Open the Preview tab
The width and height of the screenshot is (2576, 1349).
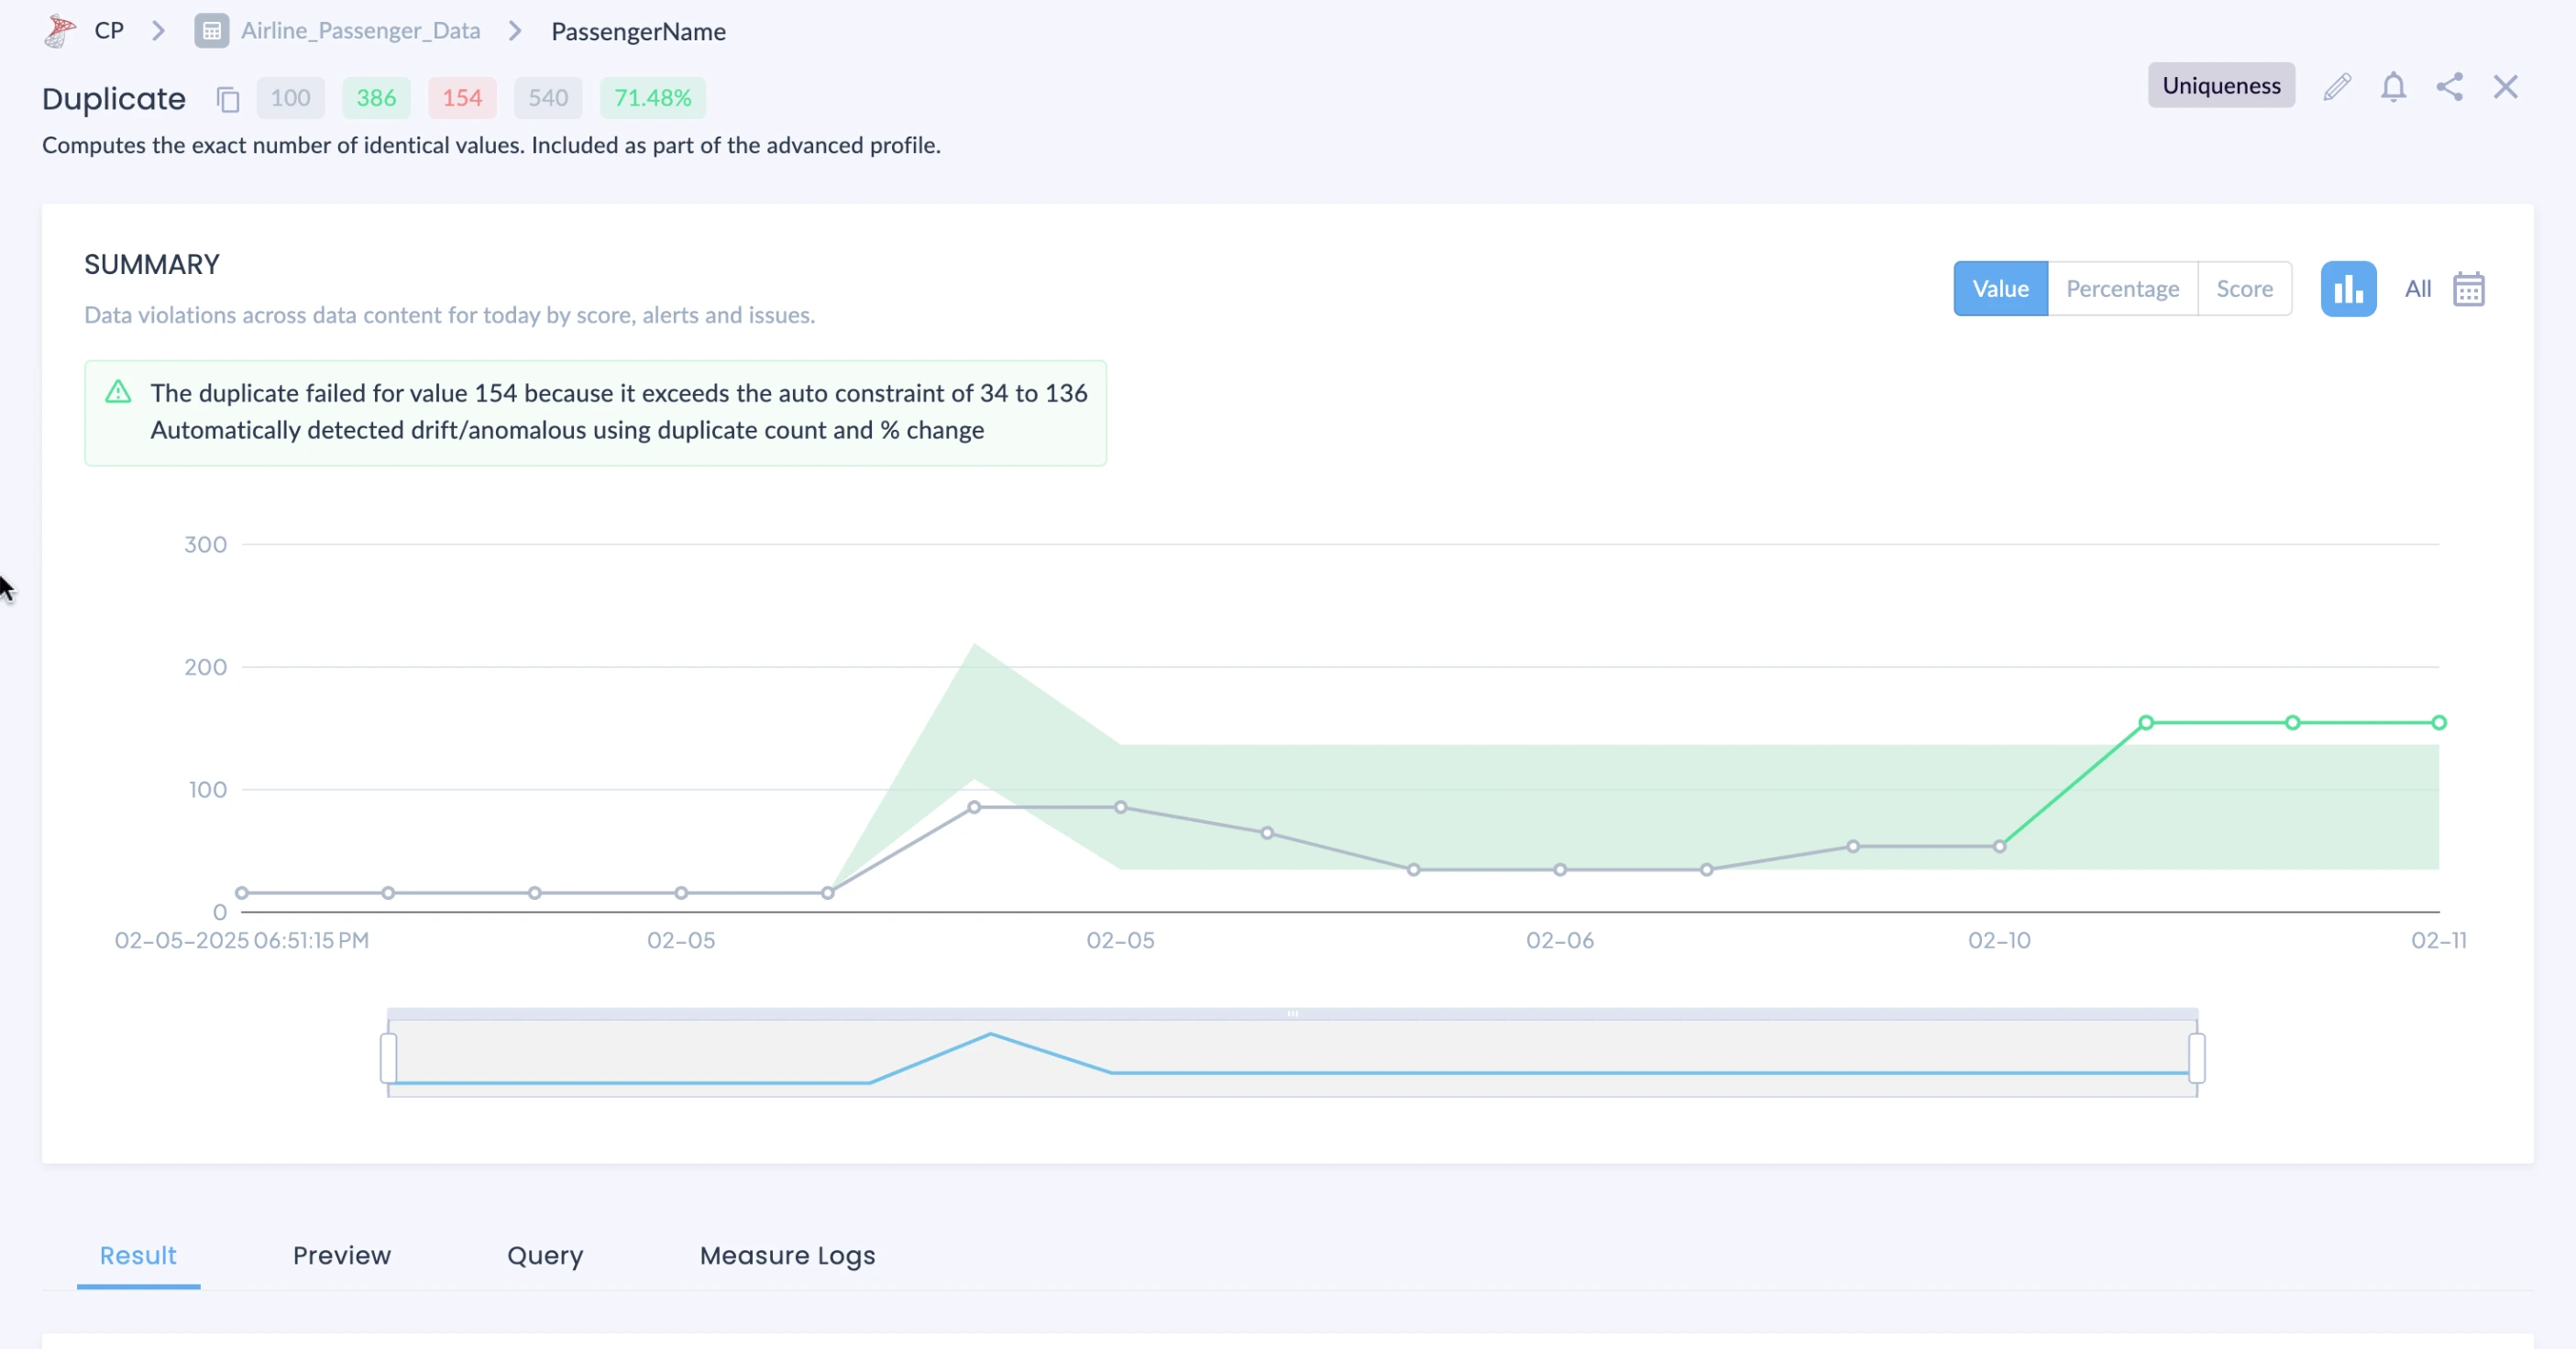[341, 1255]
